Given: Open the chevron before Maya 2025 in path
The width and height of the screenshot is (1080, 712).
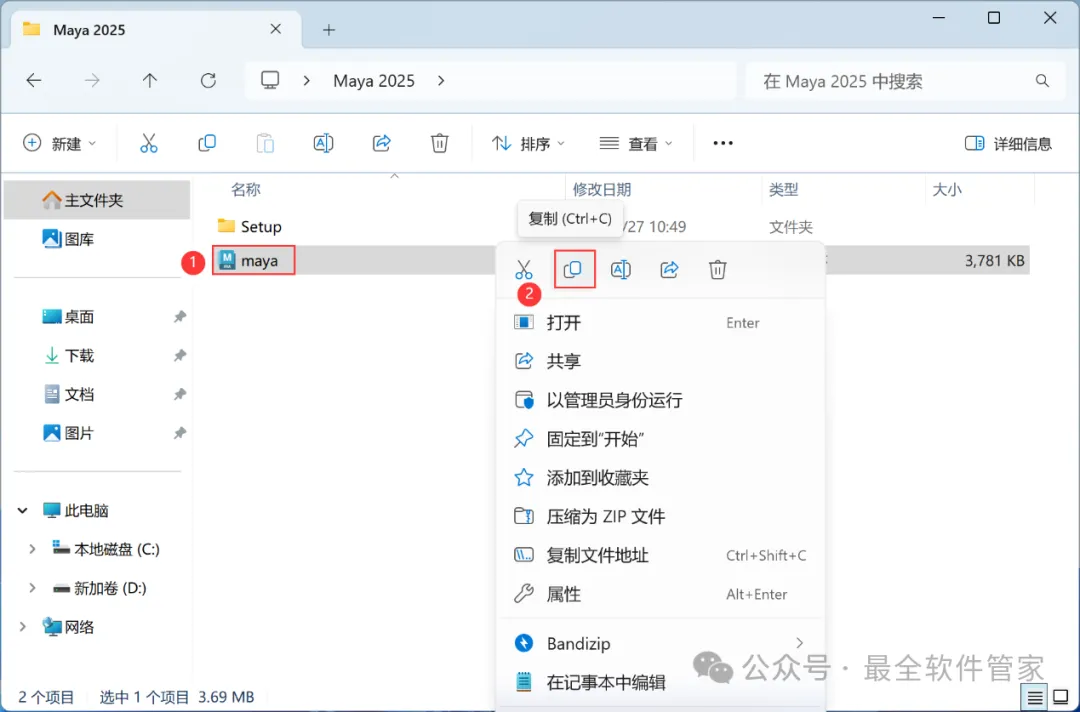Looking at the screenshot, I should click(307, 81).
